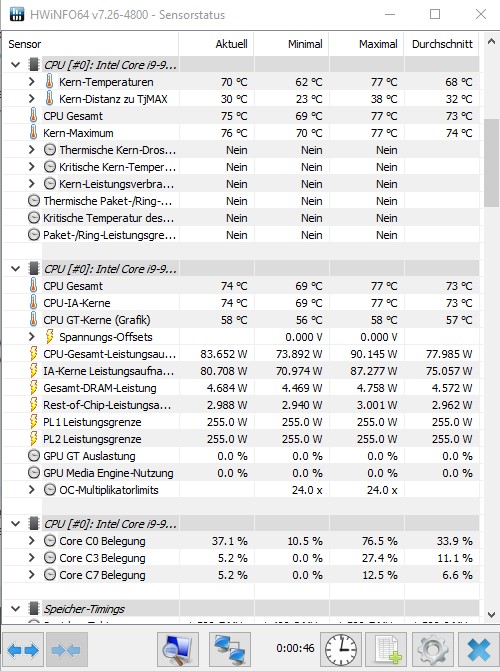Open the network monitoring computers icon

coord(229,650)
